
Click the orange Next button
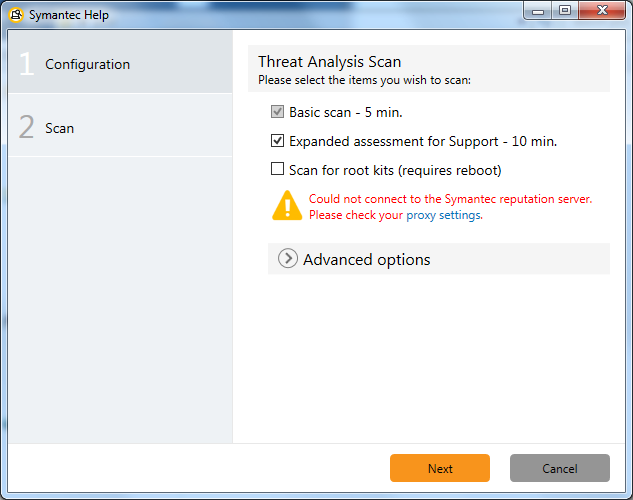pos(440,468)
